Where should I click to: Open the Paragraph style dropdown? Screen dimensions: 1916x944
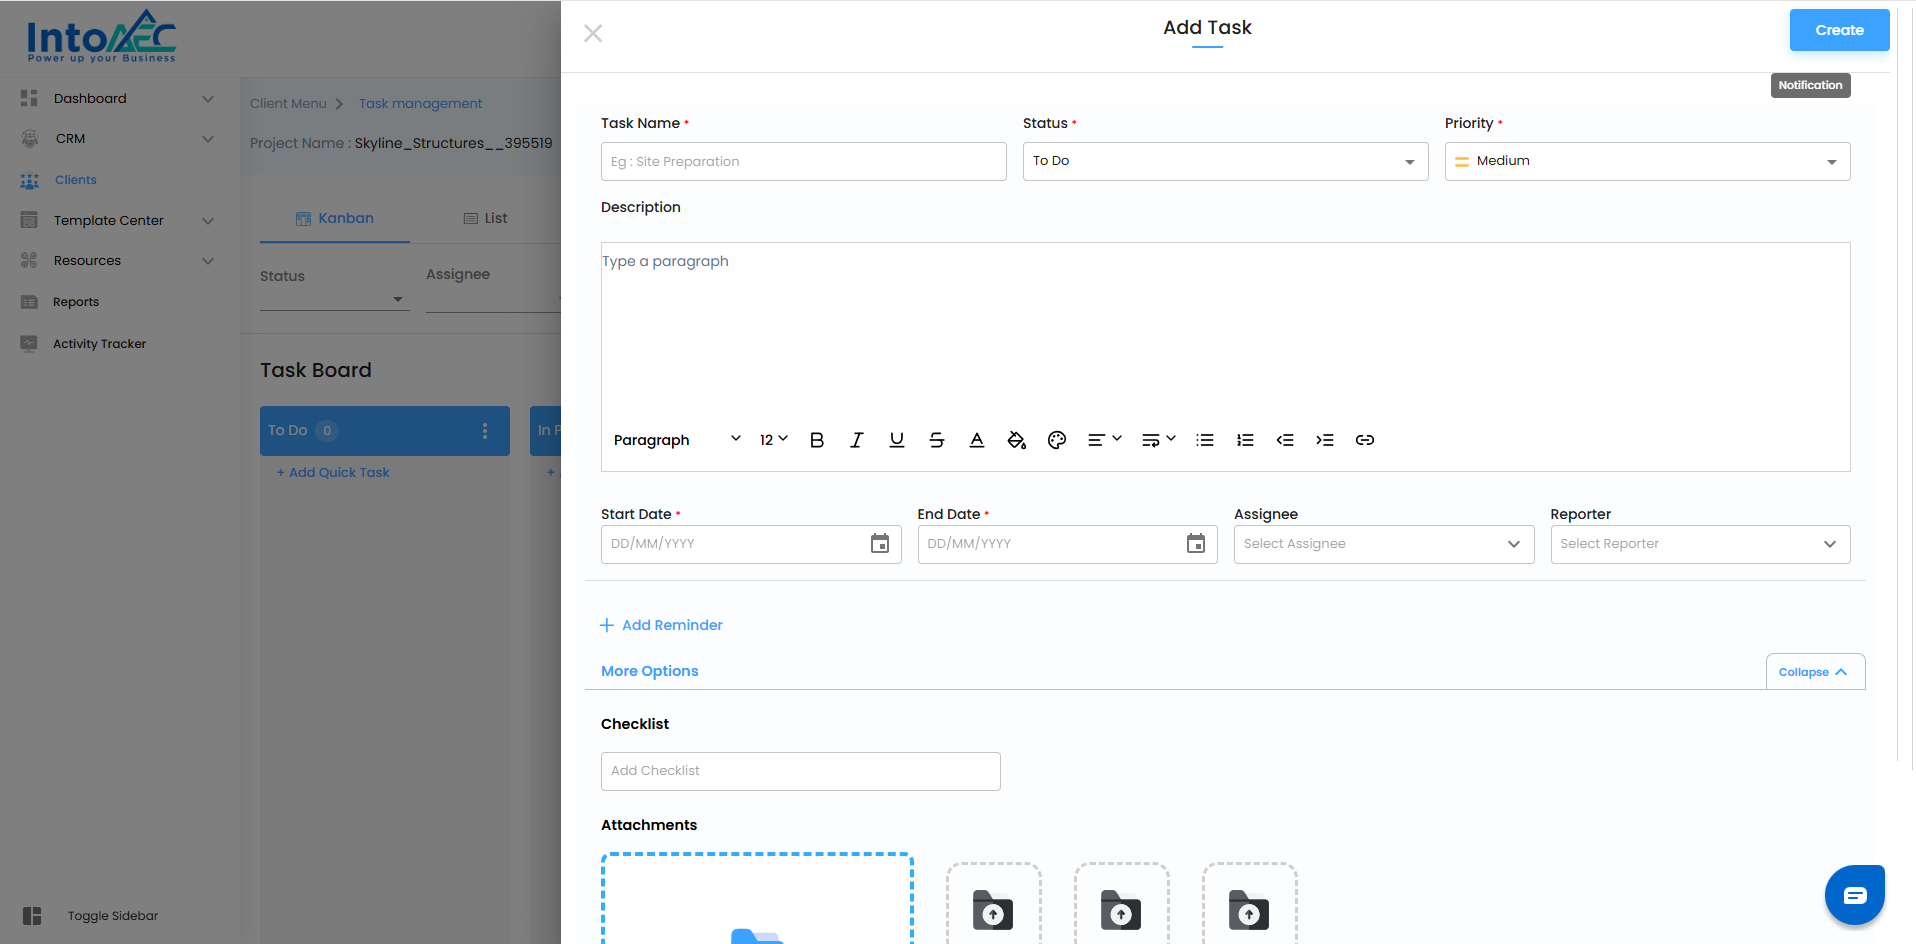click(x=677, y=440)
